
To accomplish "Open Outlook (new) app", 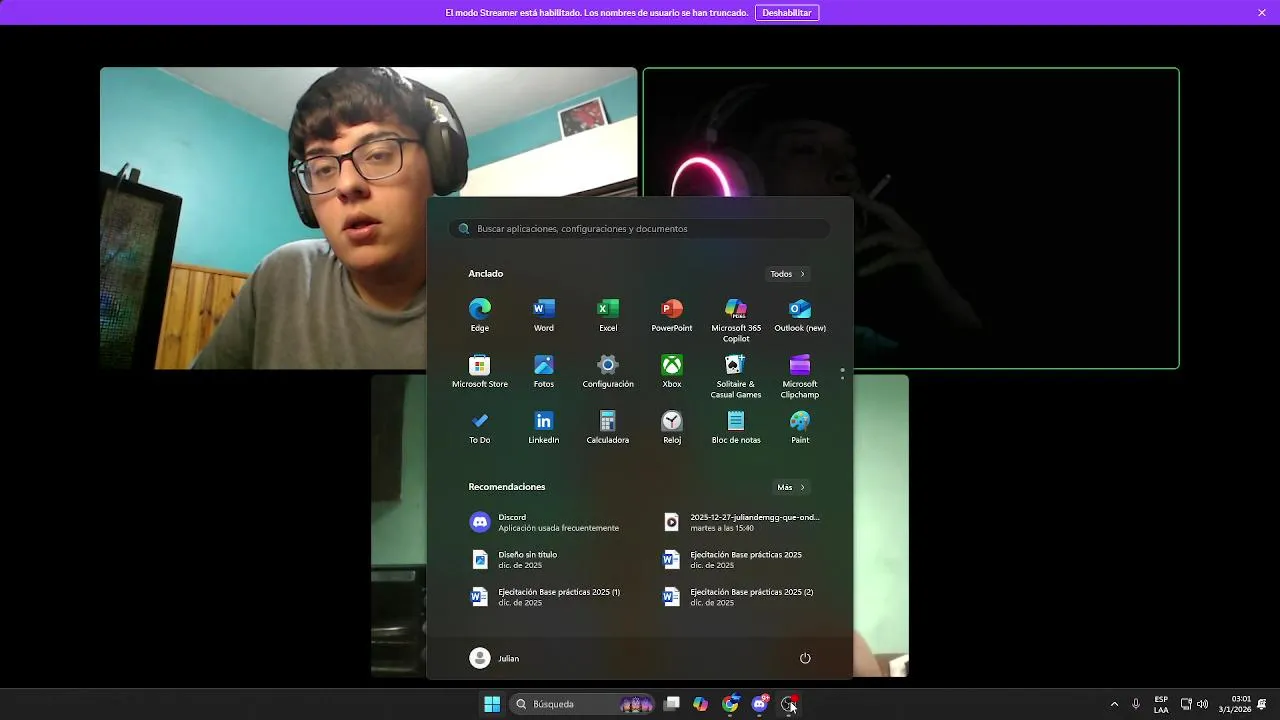I will tap(800, 314).
